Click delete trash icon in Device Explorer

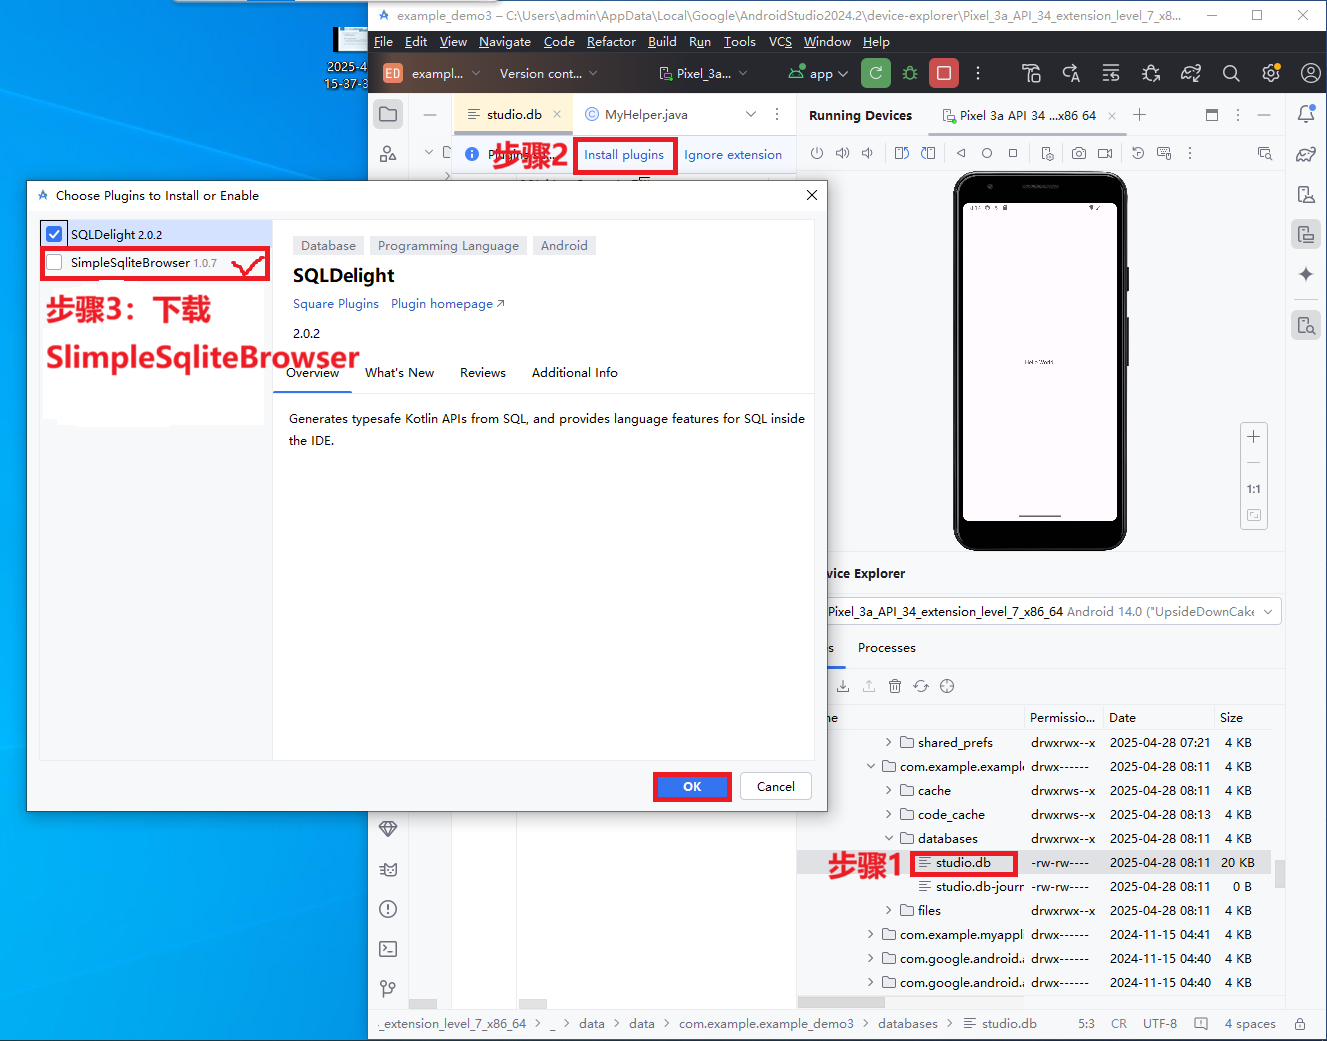pos(895,686)
